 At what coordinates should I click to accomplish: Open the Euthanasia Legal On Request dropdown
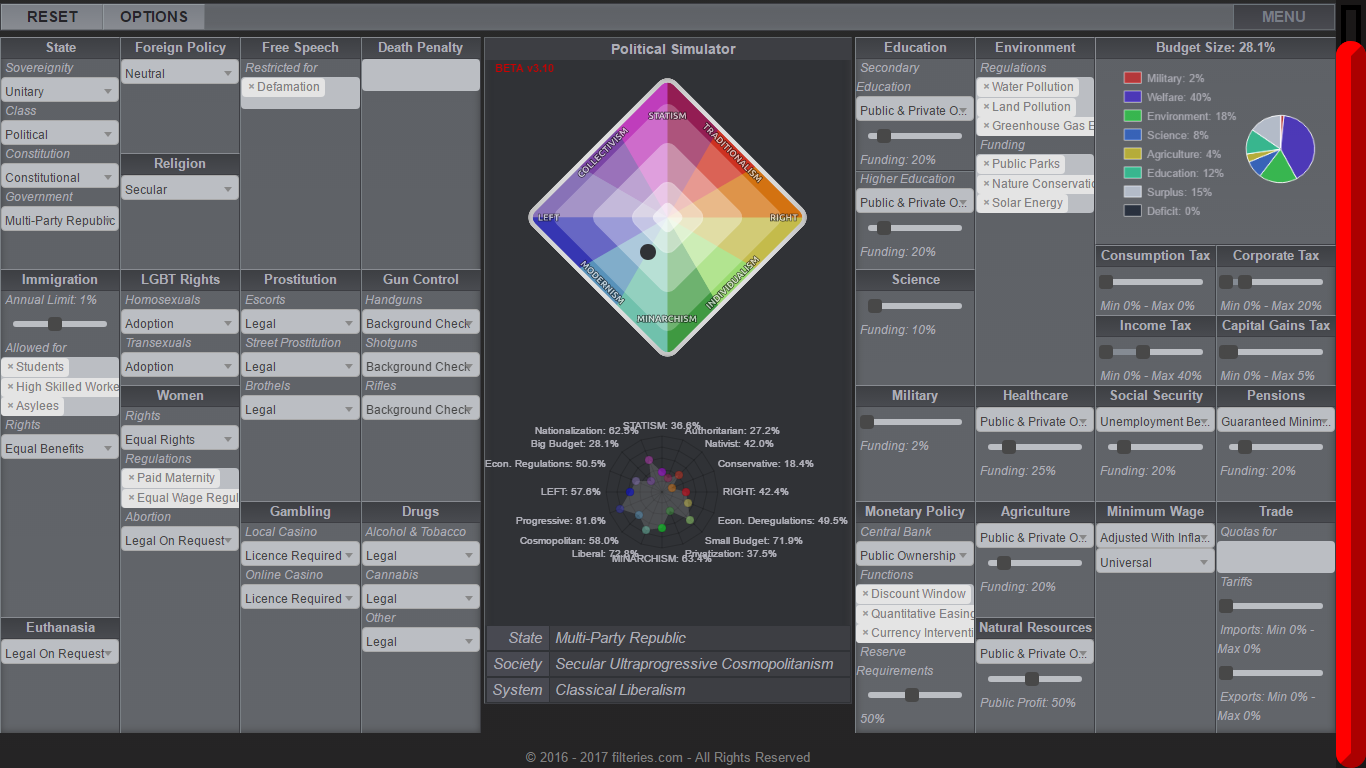click(x=60, y=653)
